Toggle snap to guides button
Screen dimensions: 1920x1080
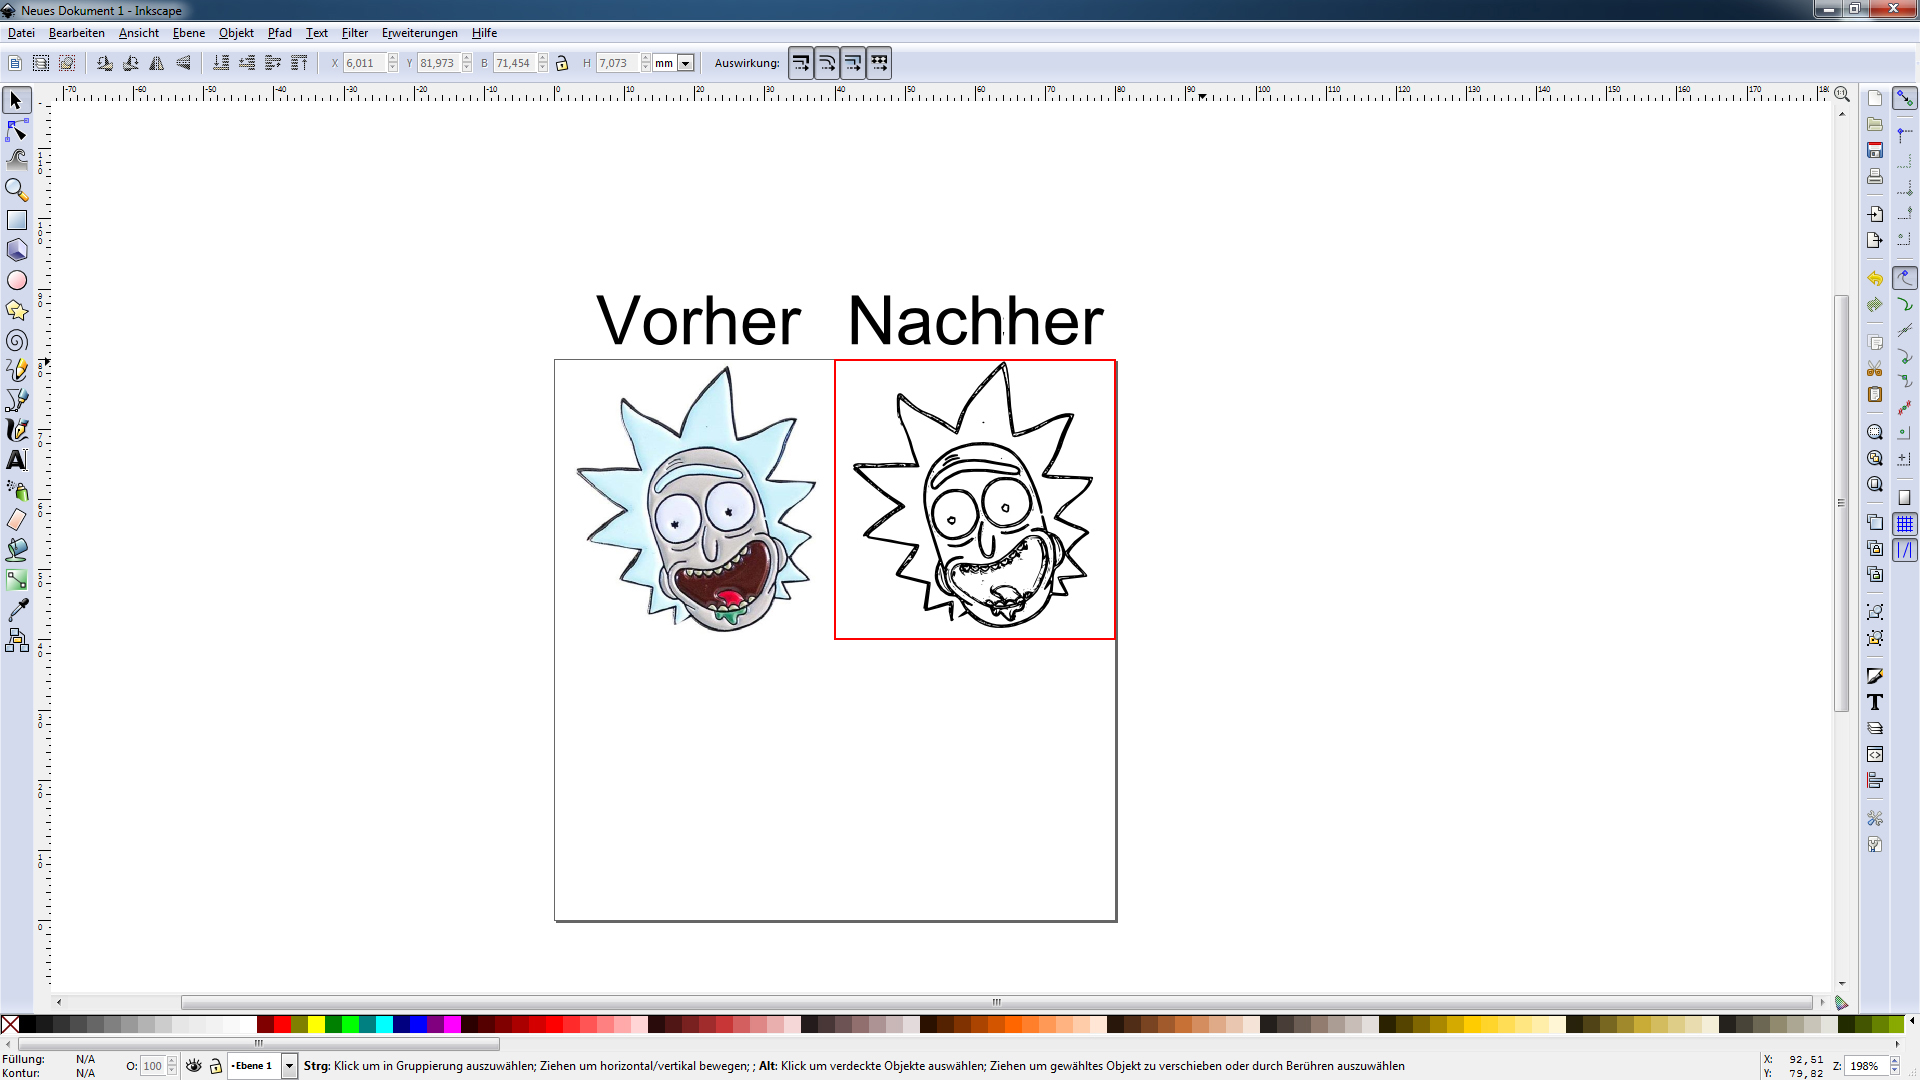(1905, 550)
